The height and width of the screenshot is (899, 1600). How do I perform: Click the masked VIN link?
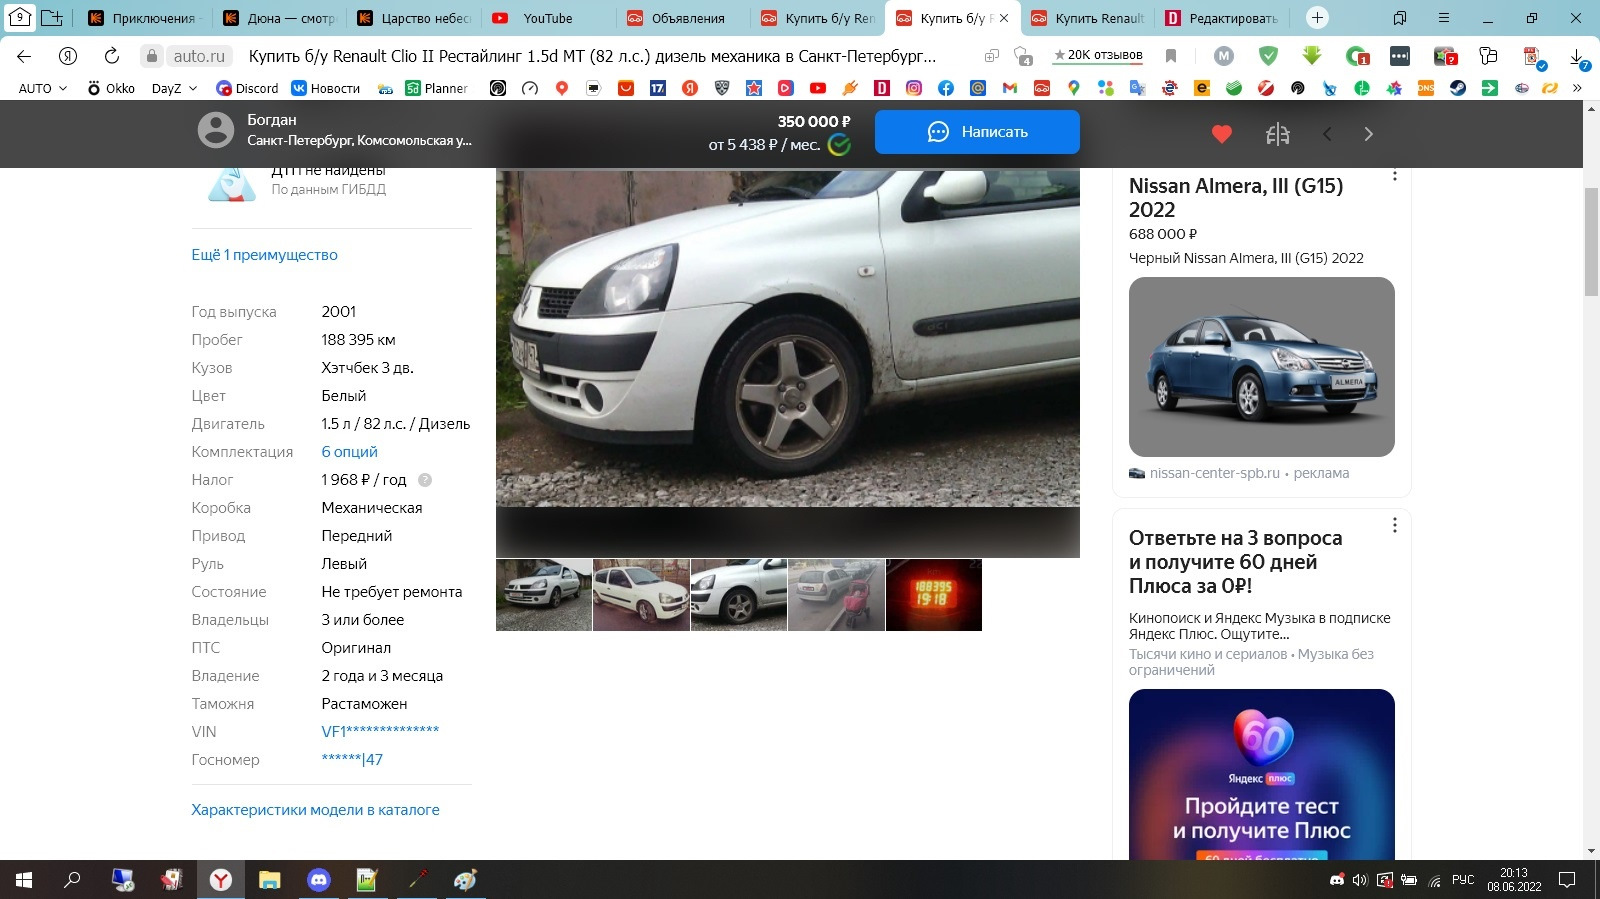tap(380, 732)
